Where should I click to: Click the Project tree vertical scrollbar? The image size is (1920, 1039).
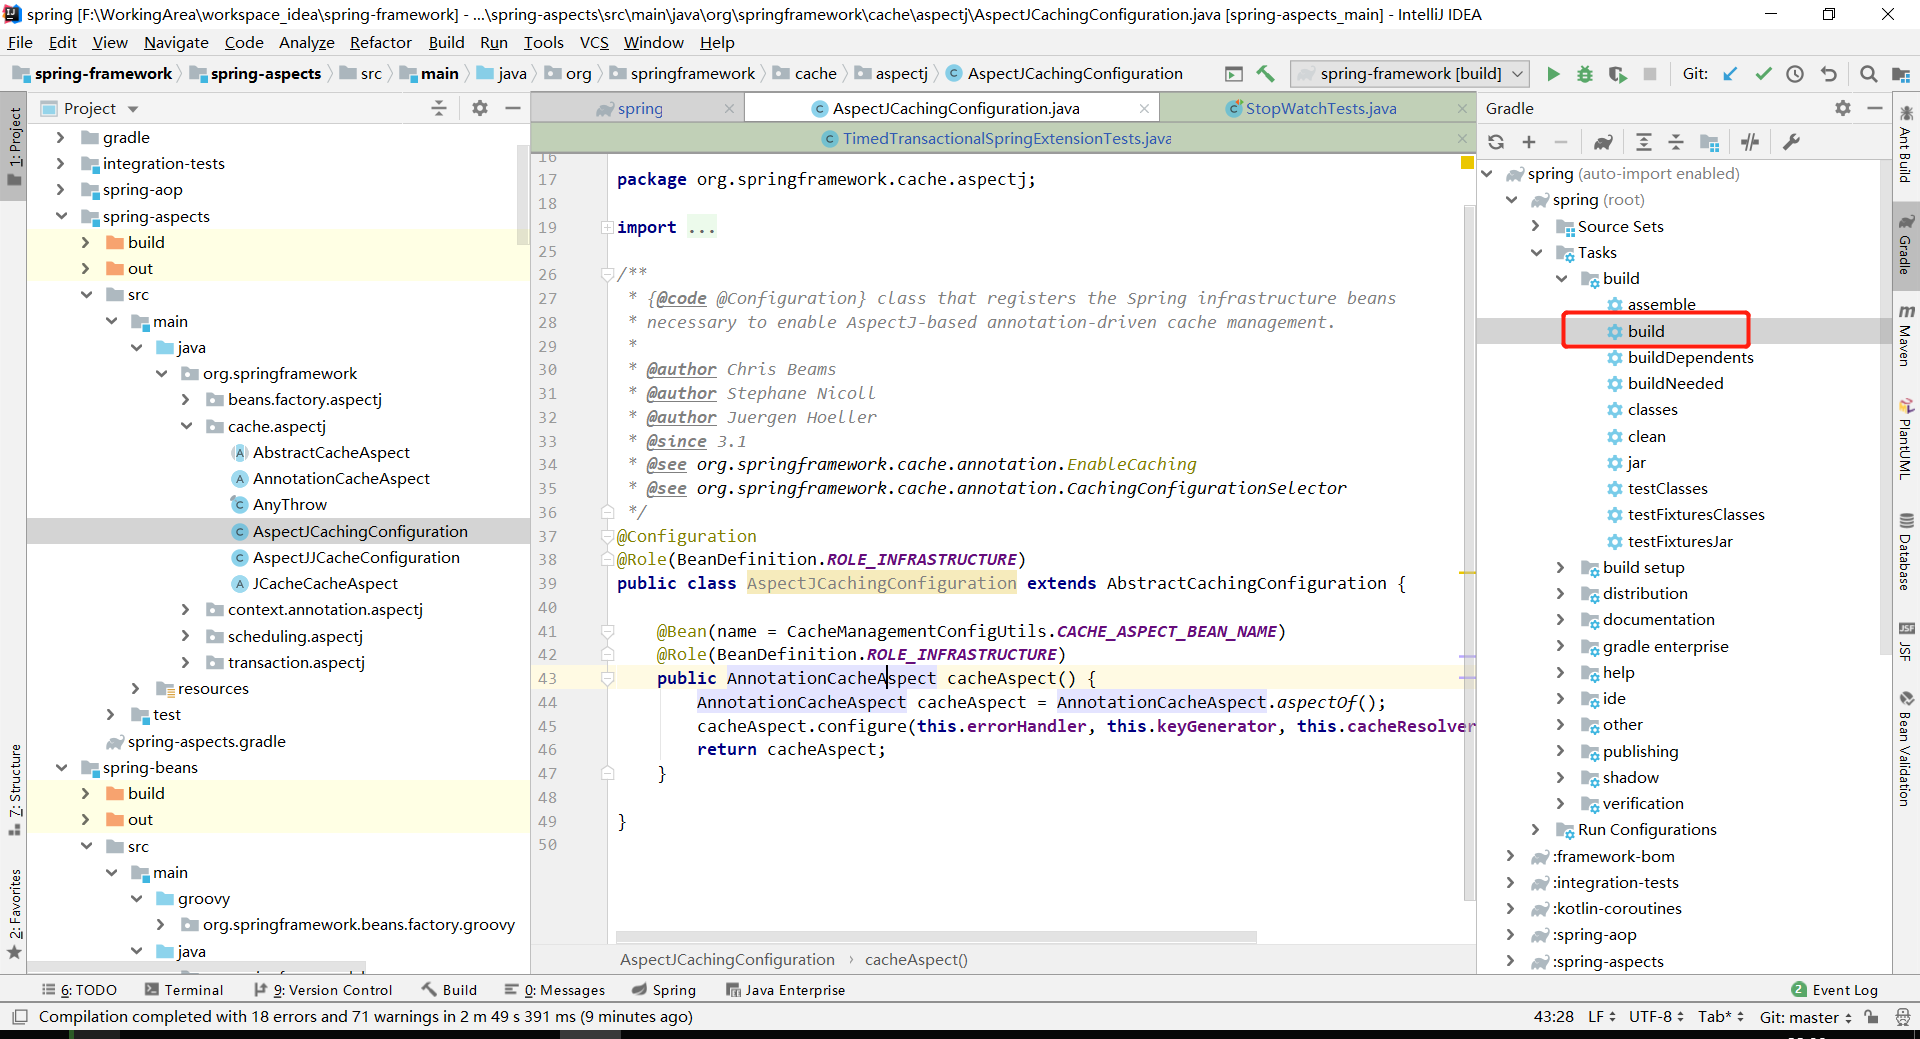pos(522,195)
